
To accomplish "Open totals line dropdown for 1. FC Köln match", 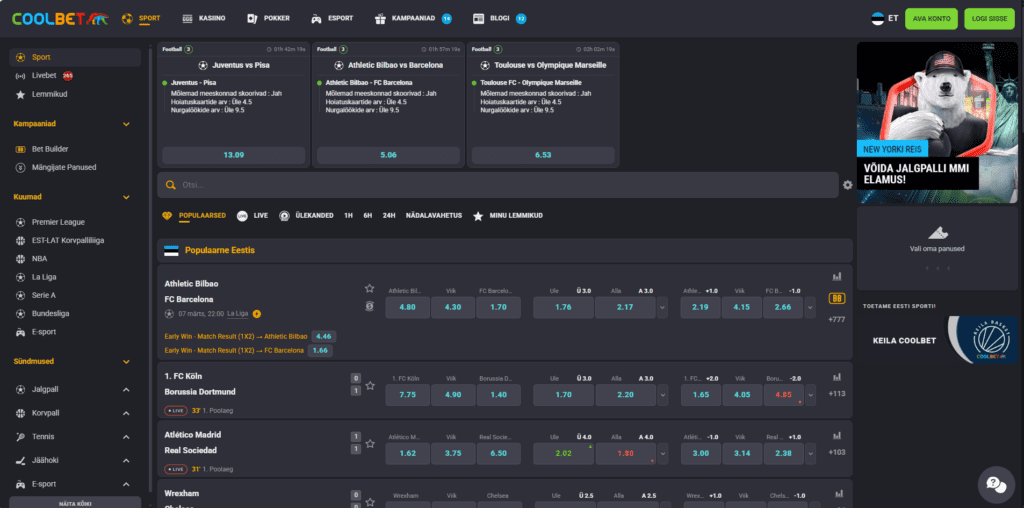I will 663,395.
